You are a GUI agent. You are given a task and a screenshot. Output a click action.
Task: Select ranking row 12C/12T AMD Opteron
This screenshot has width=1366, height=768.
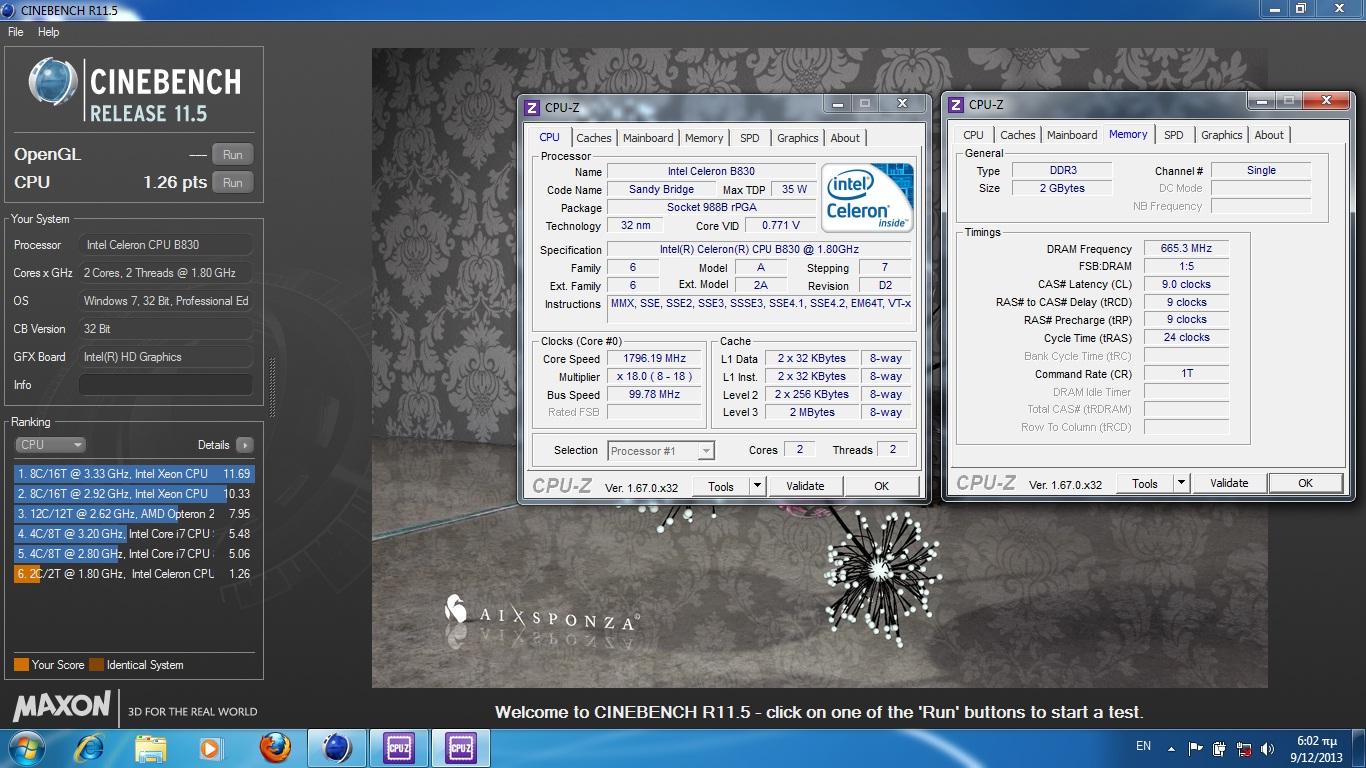coord(134,514)
